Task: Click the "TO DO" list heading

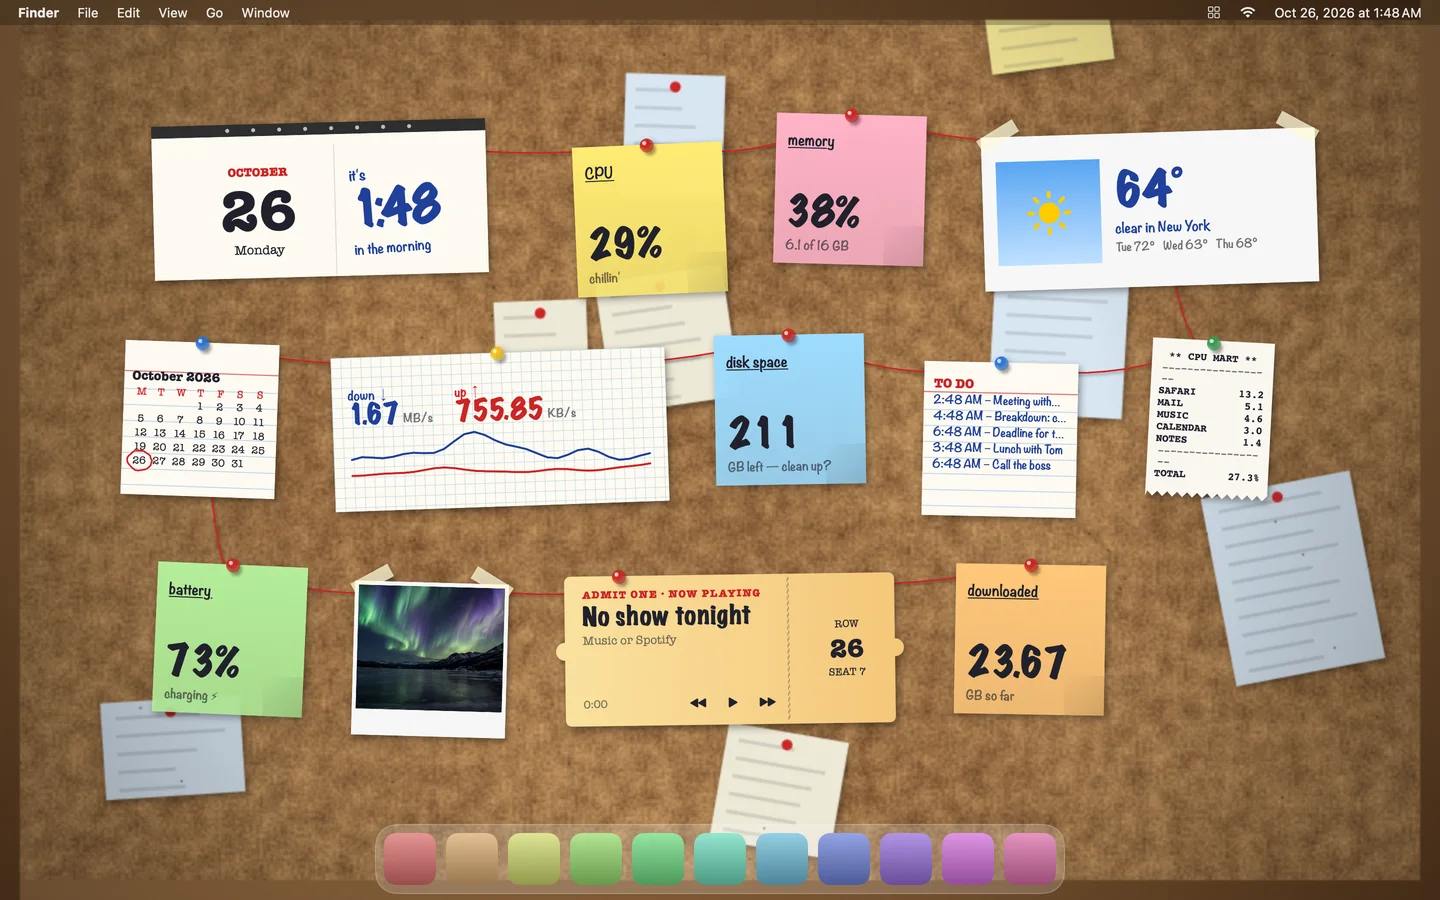Action: pos(953,383)
